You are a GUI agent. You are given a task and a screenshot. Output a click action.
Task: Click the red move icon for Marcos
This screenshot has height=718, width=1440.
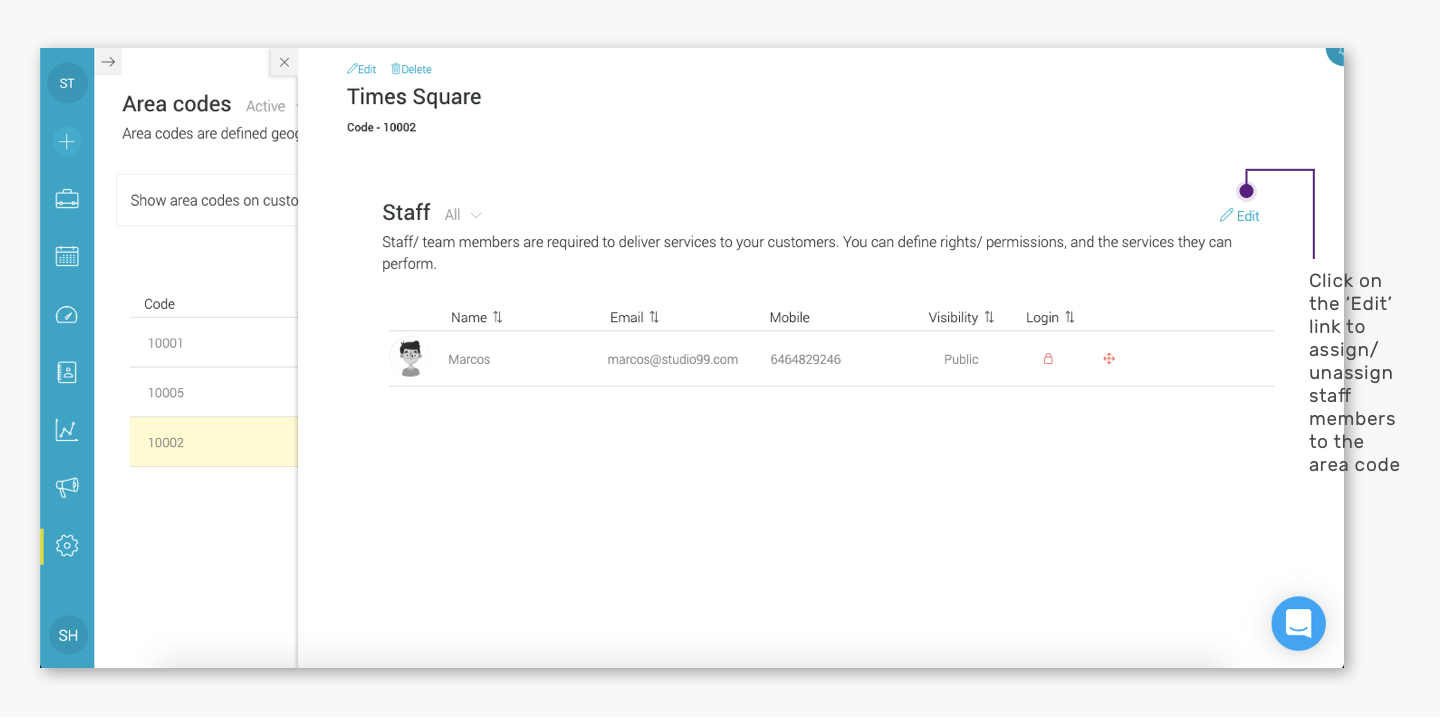(1109, 359)
